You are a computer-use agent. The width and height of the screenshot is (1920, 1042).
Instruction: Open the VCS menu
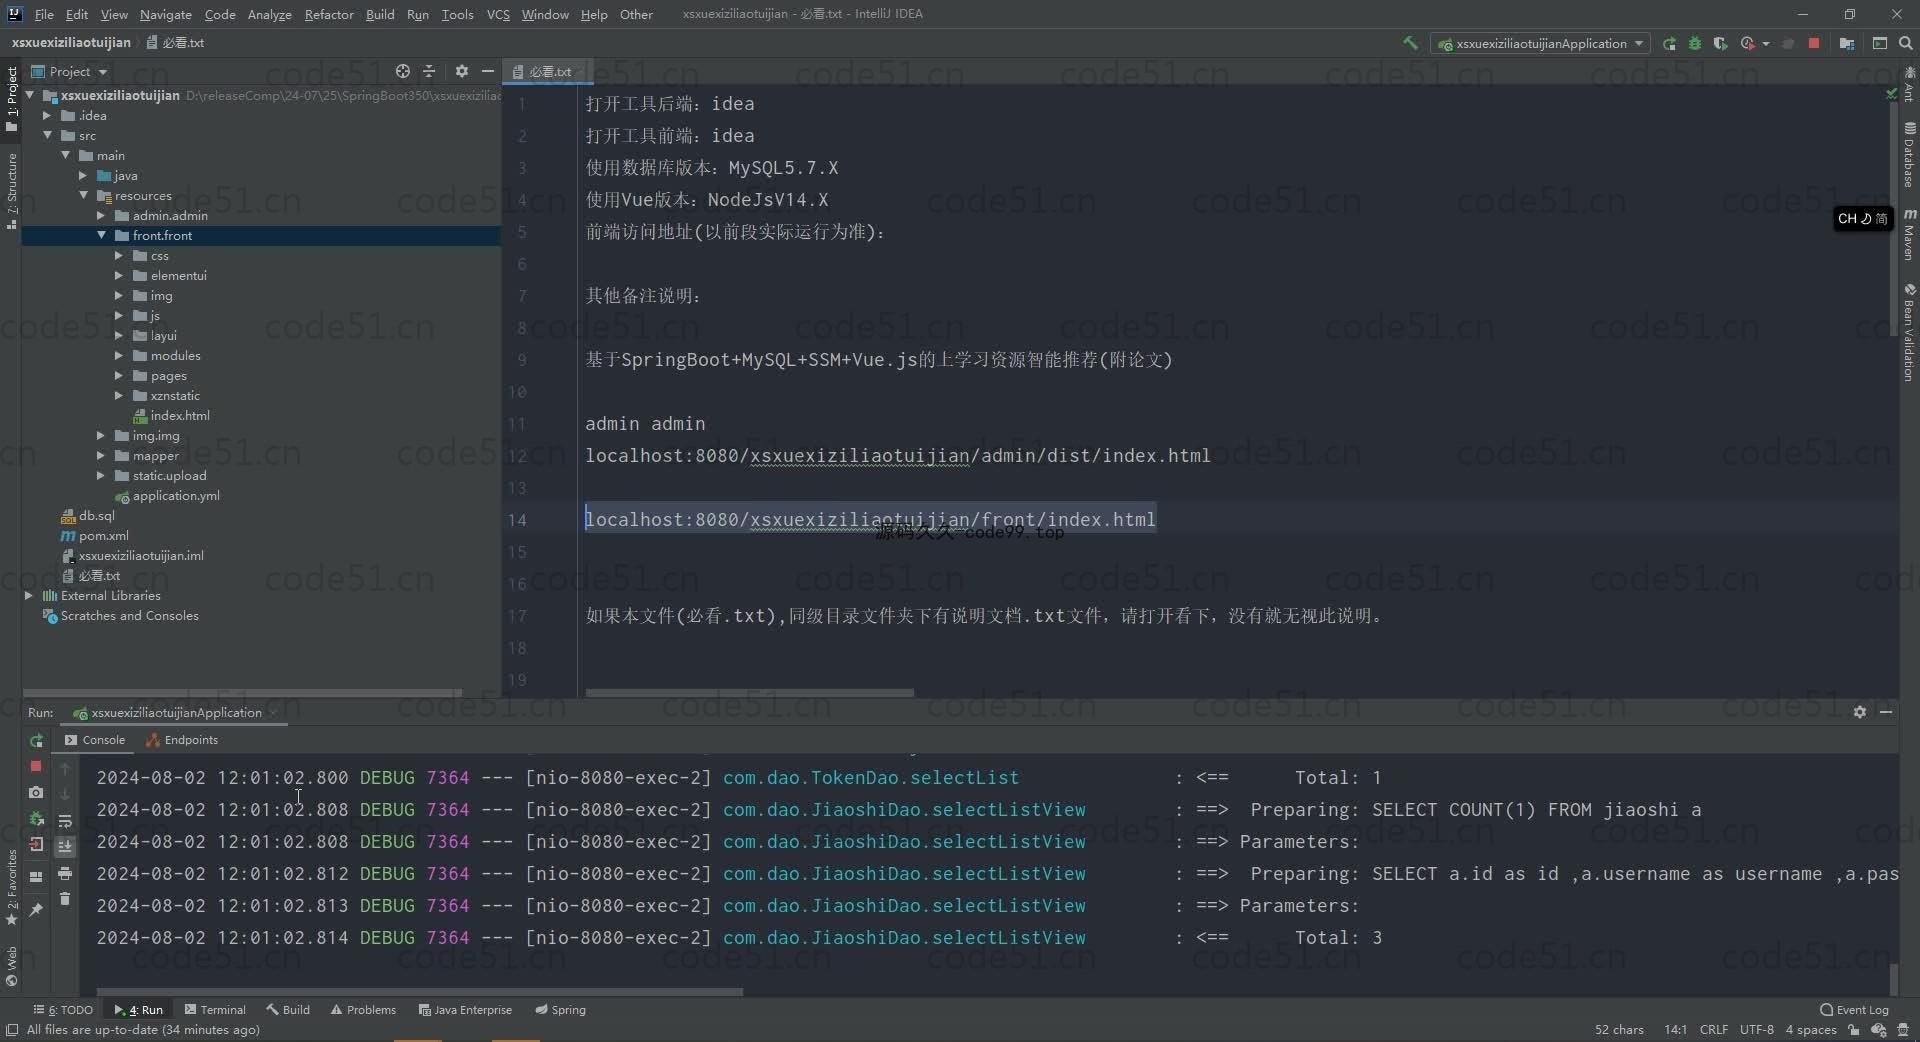tap(498, 14)
